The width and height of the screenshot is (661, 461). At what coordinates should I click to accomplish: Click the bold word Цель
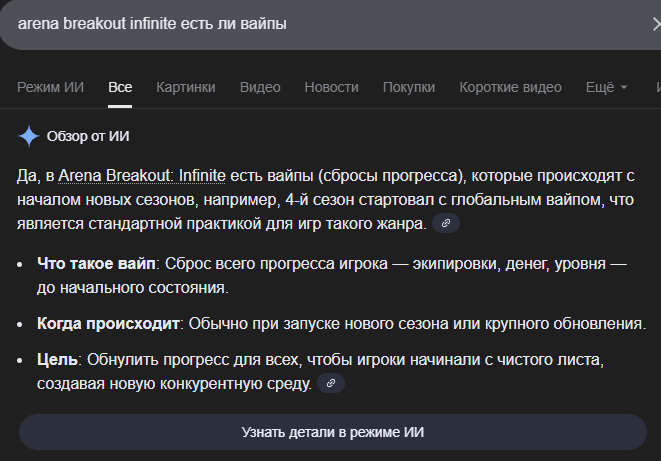(57, 360)
